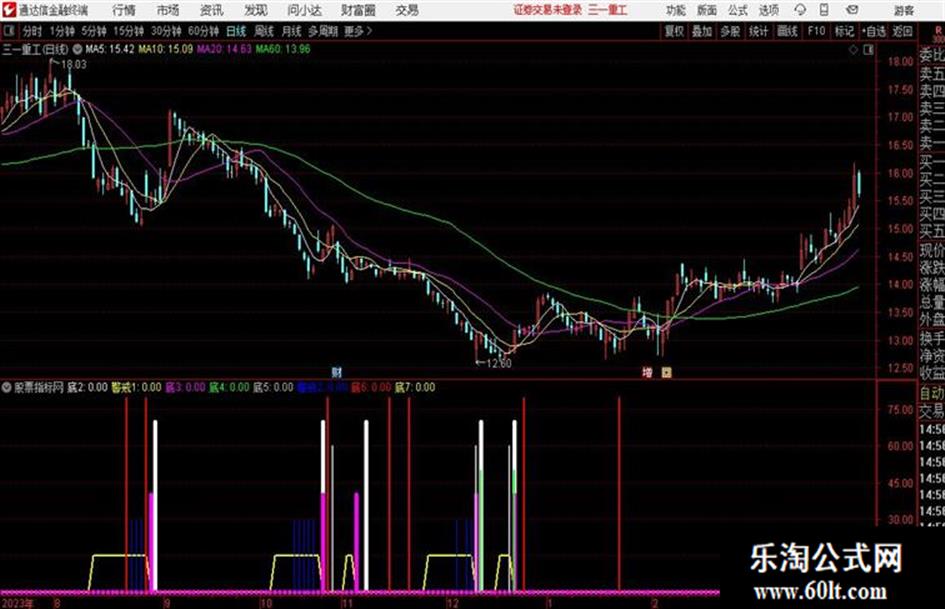The image size is (945, 609).
Task: Open the MA indicator settings circle icon
Action: pyautogui.click(x=78, y=49)
